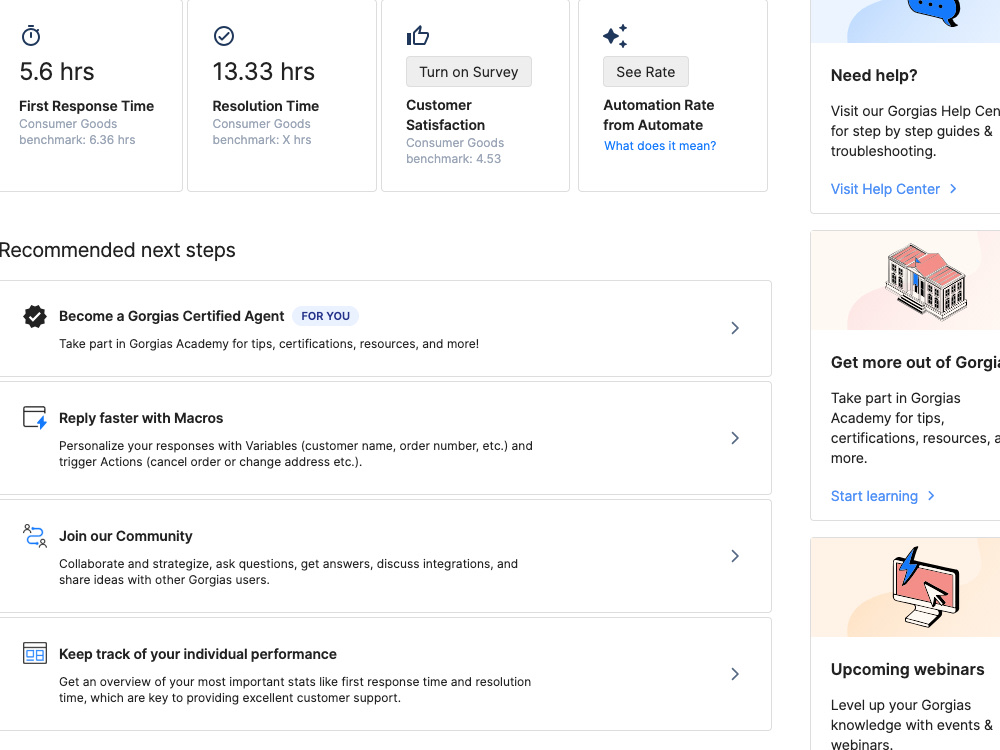Open Keep track of individual performance chevron
The height and width of the screenshot is (750, 1000).
[735, 674]
